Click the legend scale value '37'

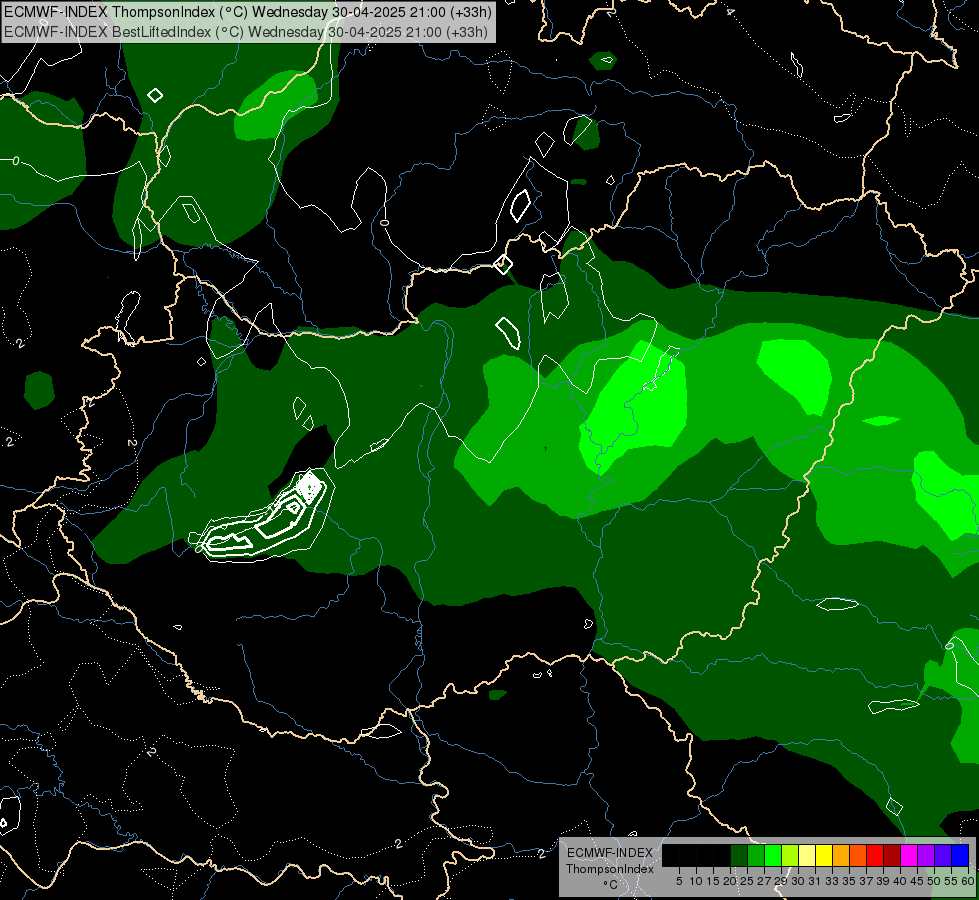click(x=866, y=881)
